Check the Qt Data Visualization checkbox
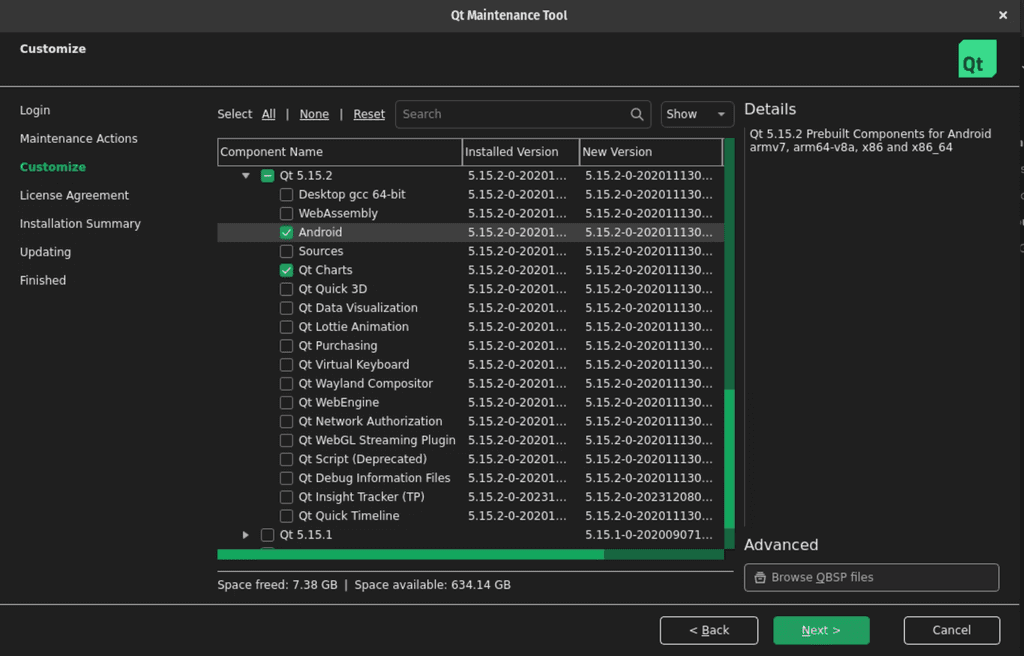The width and height of the screenshot is (1024, 656). pos(286,308)
